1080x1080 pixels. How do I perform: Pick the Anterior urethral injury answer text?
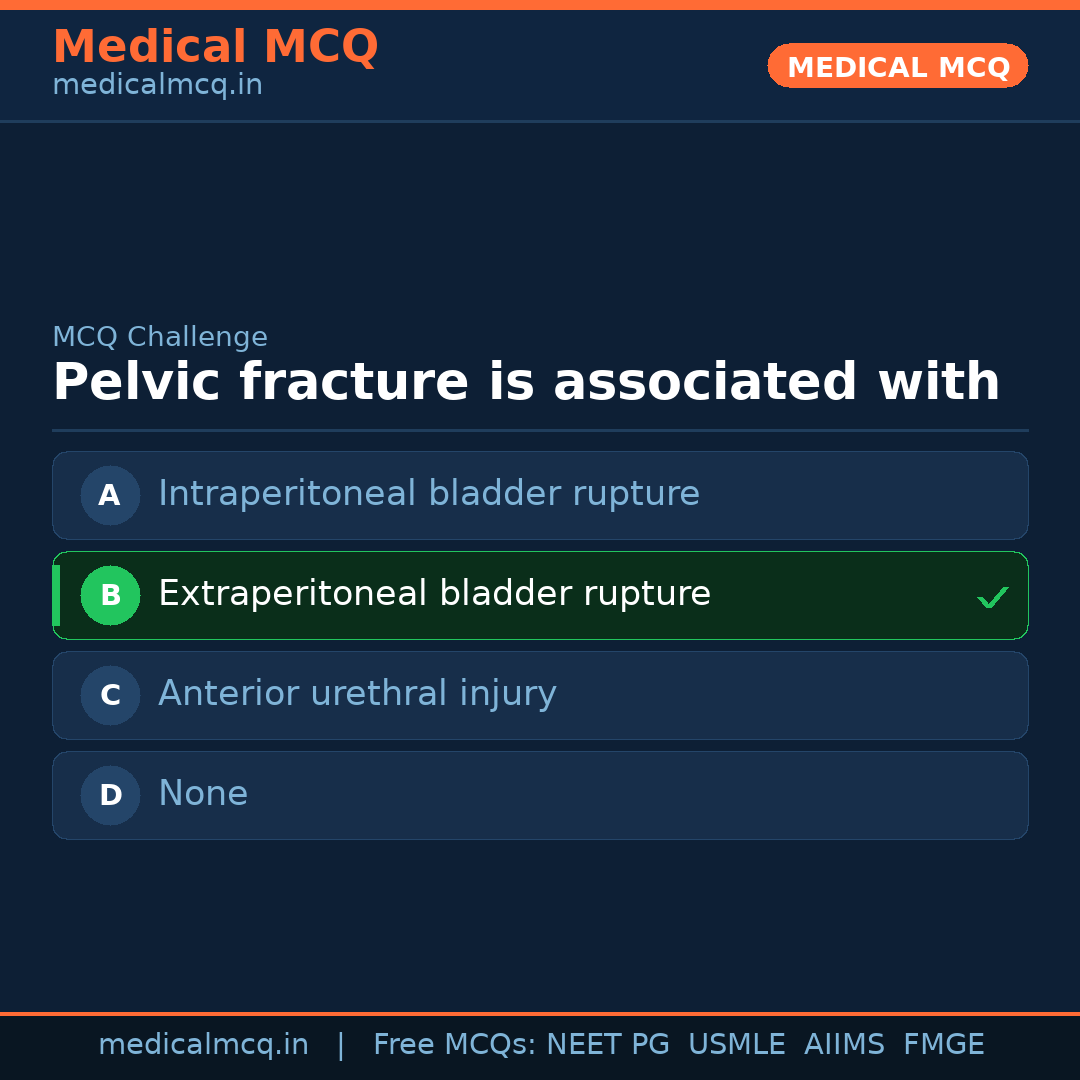(357, 694)
